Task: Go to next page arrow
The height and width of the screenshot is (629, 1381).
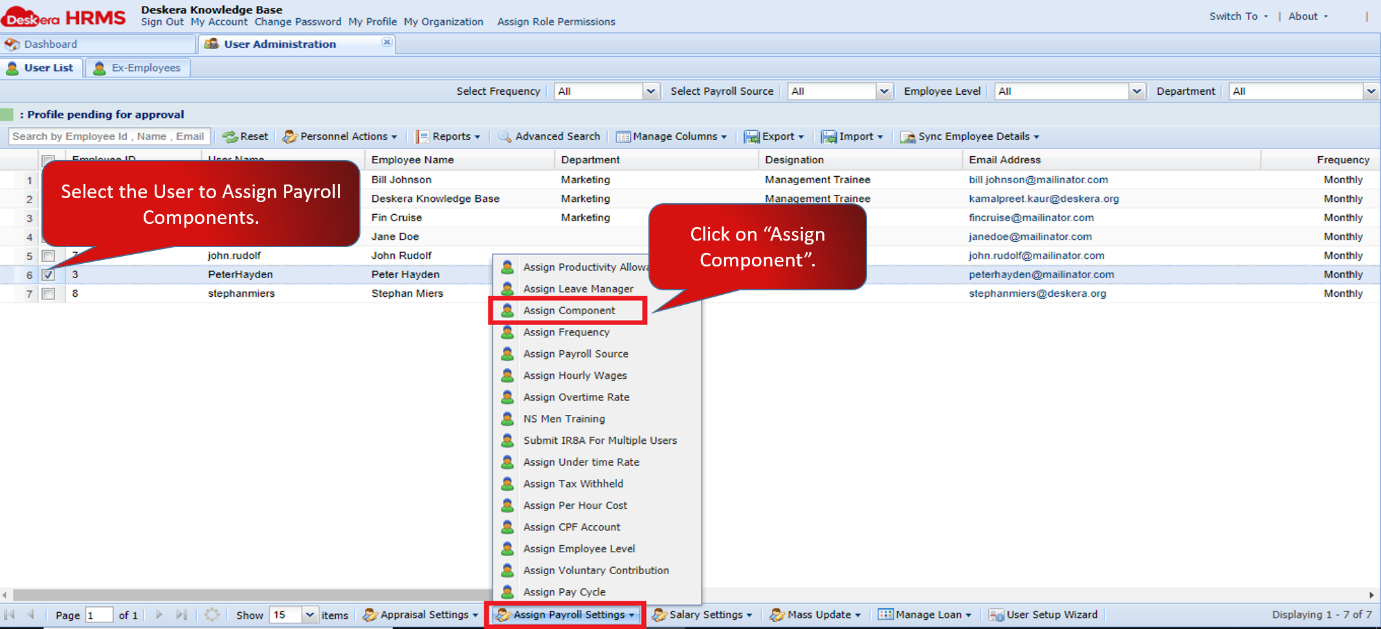Action: [x=158, y=615]
